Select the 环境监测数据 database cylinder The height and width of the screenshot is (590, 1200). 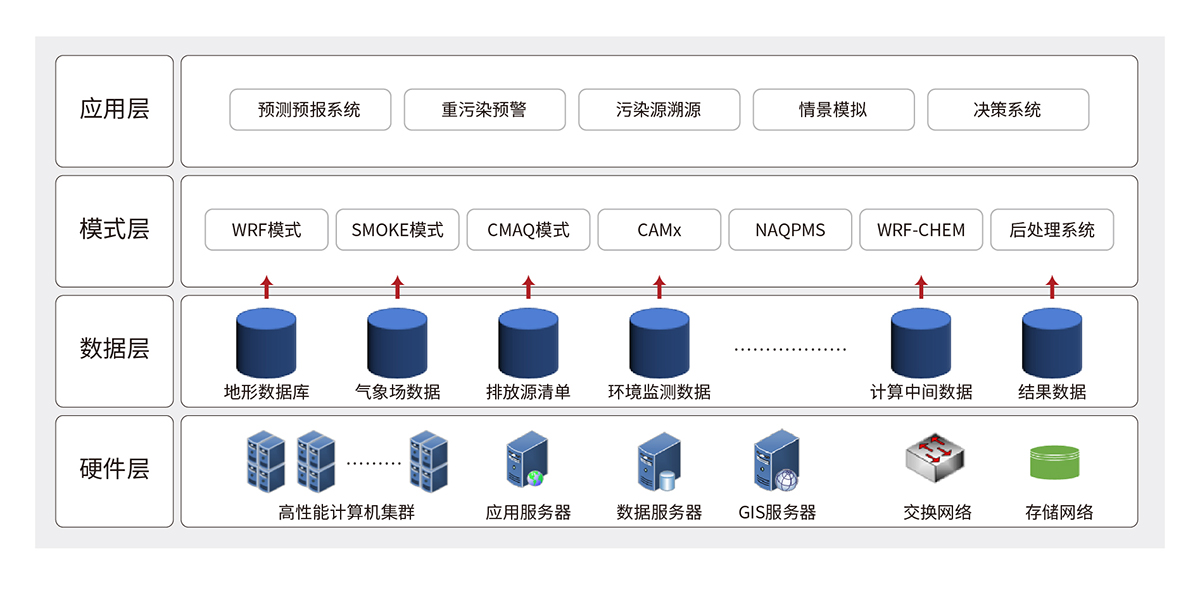click(659, 343)
